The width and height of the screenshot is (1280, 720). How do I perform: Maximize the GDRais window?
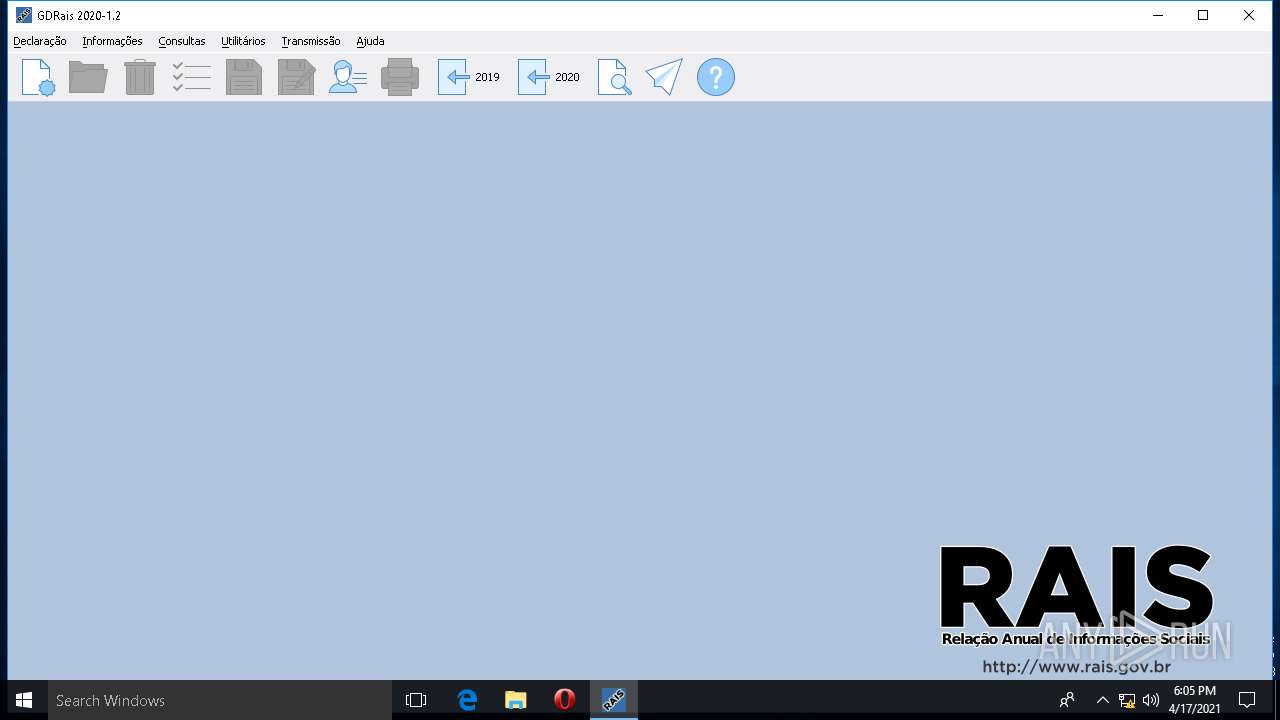coord(1203,15)
